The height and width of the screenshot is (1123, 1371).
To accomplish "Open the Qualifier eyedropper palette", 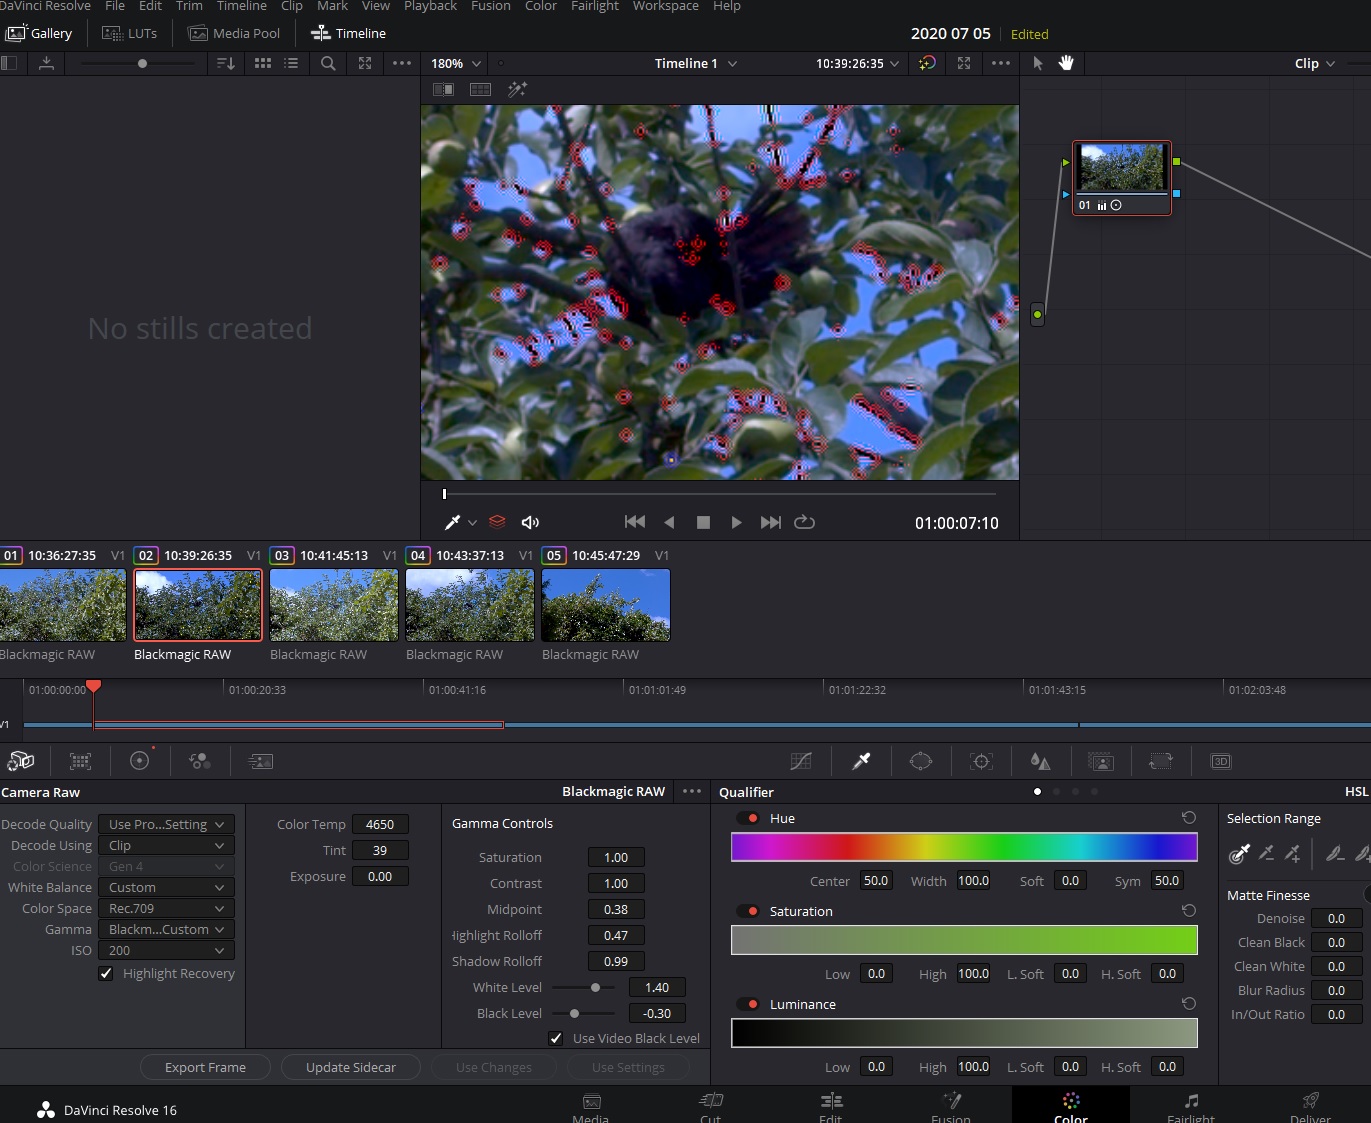I will point(861,761).
